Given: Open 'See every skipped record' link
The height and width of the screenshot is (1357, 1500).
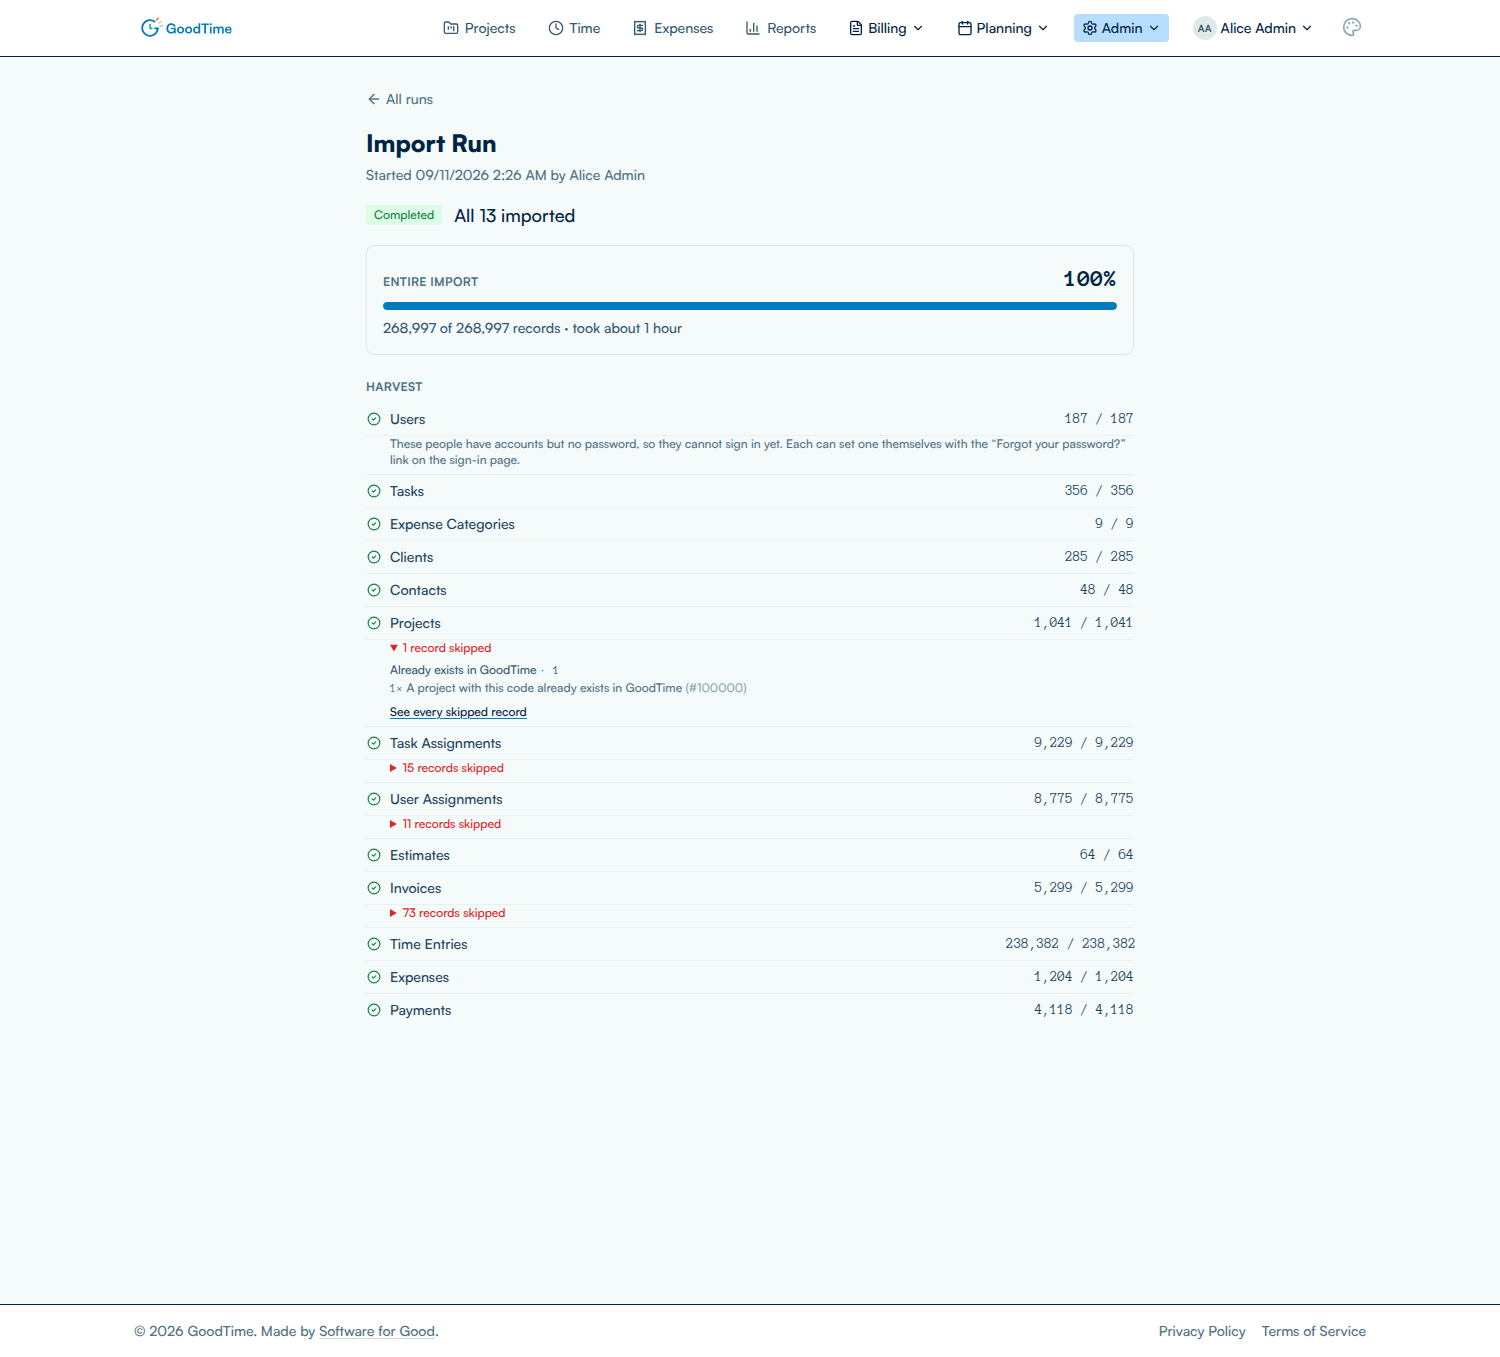Looking at the screenshot, I should [x=458, y=712].
